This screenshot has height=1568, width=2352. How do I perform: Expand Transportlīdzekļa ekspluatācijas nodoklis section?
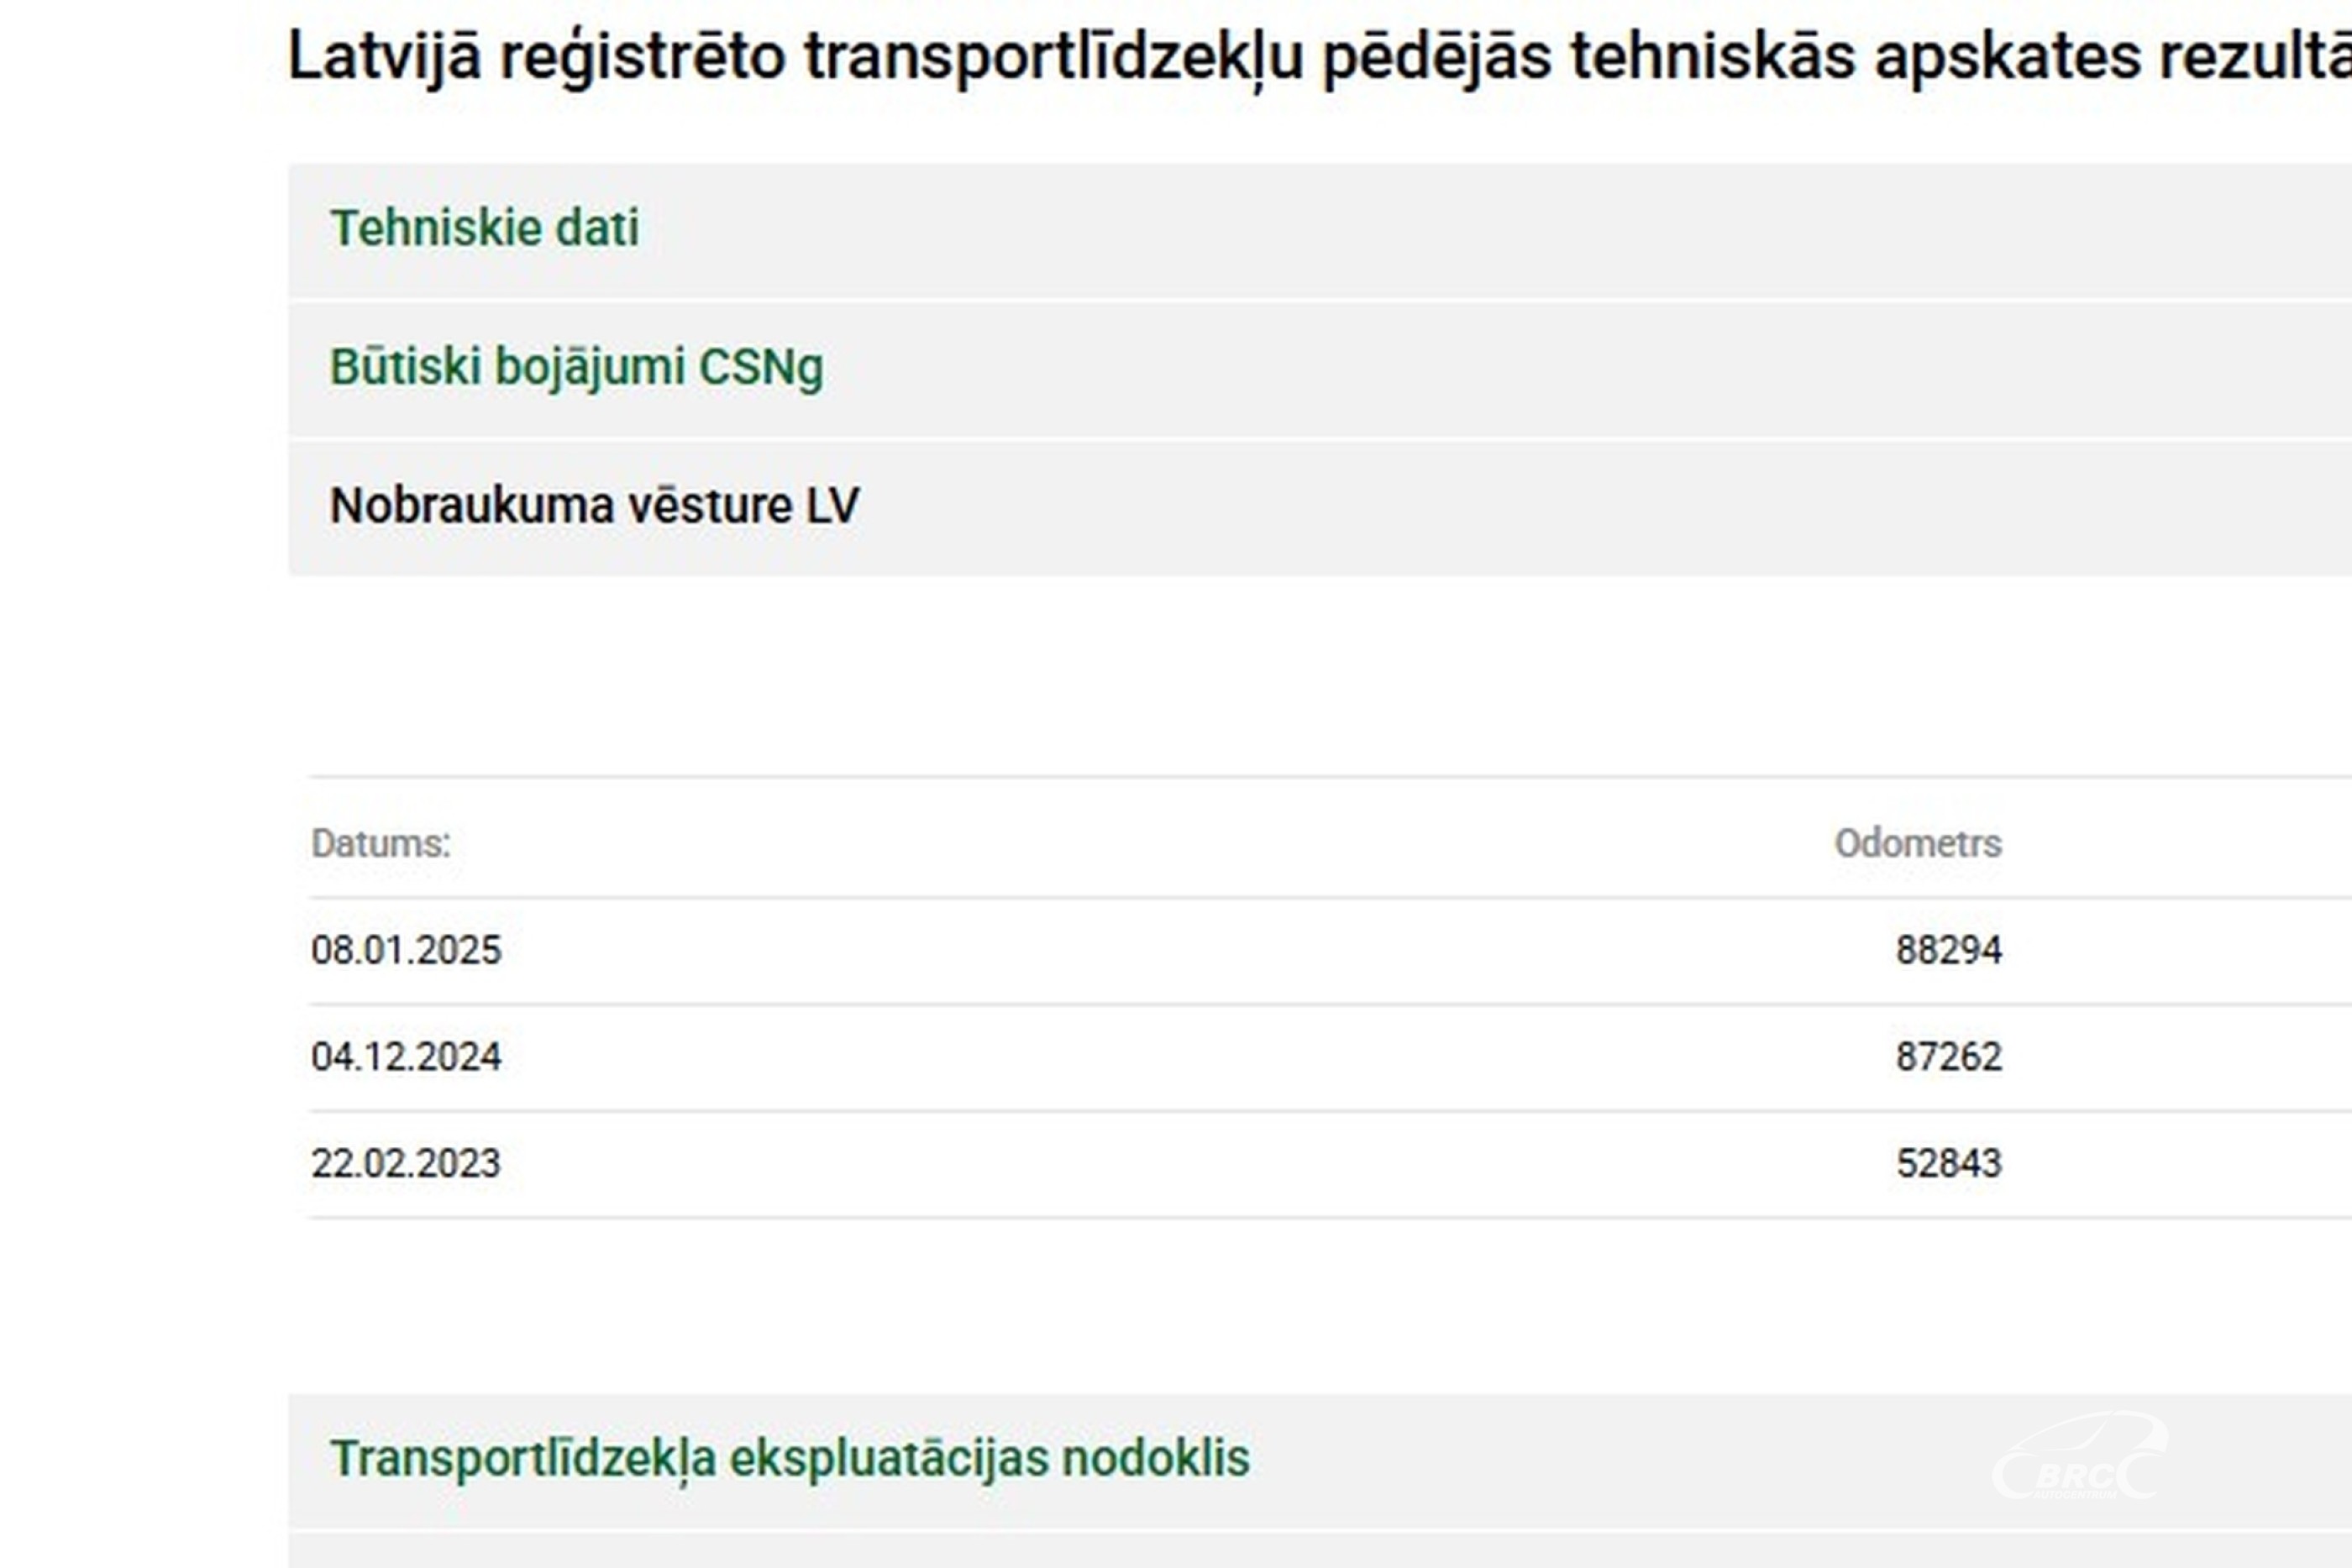coord(790,1458)
